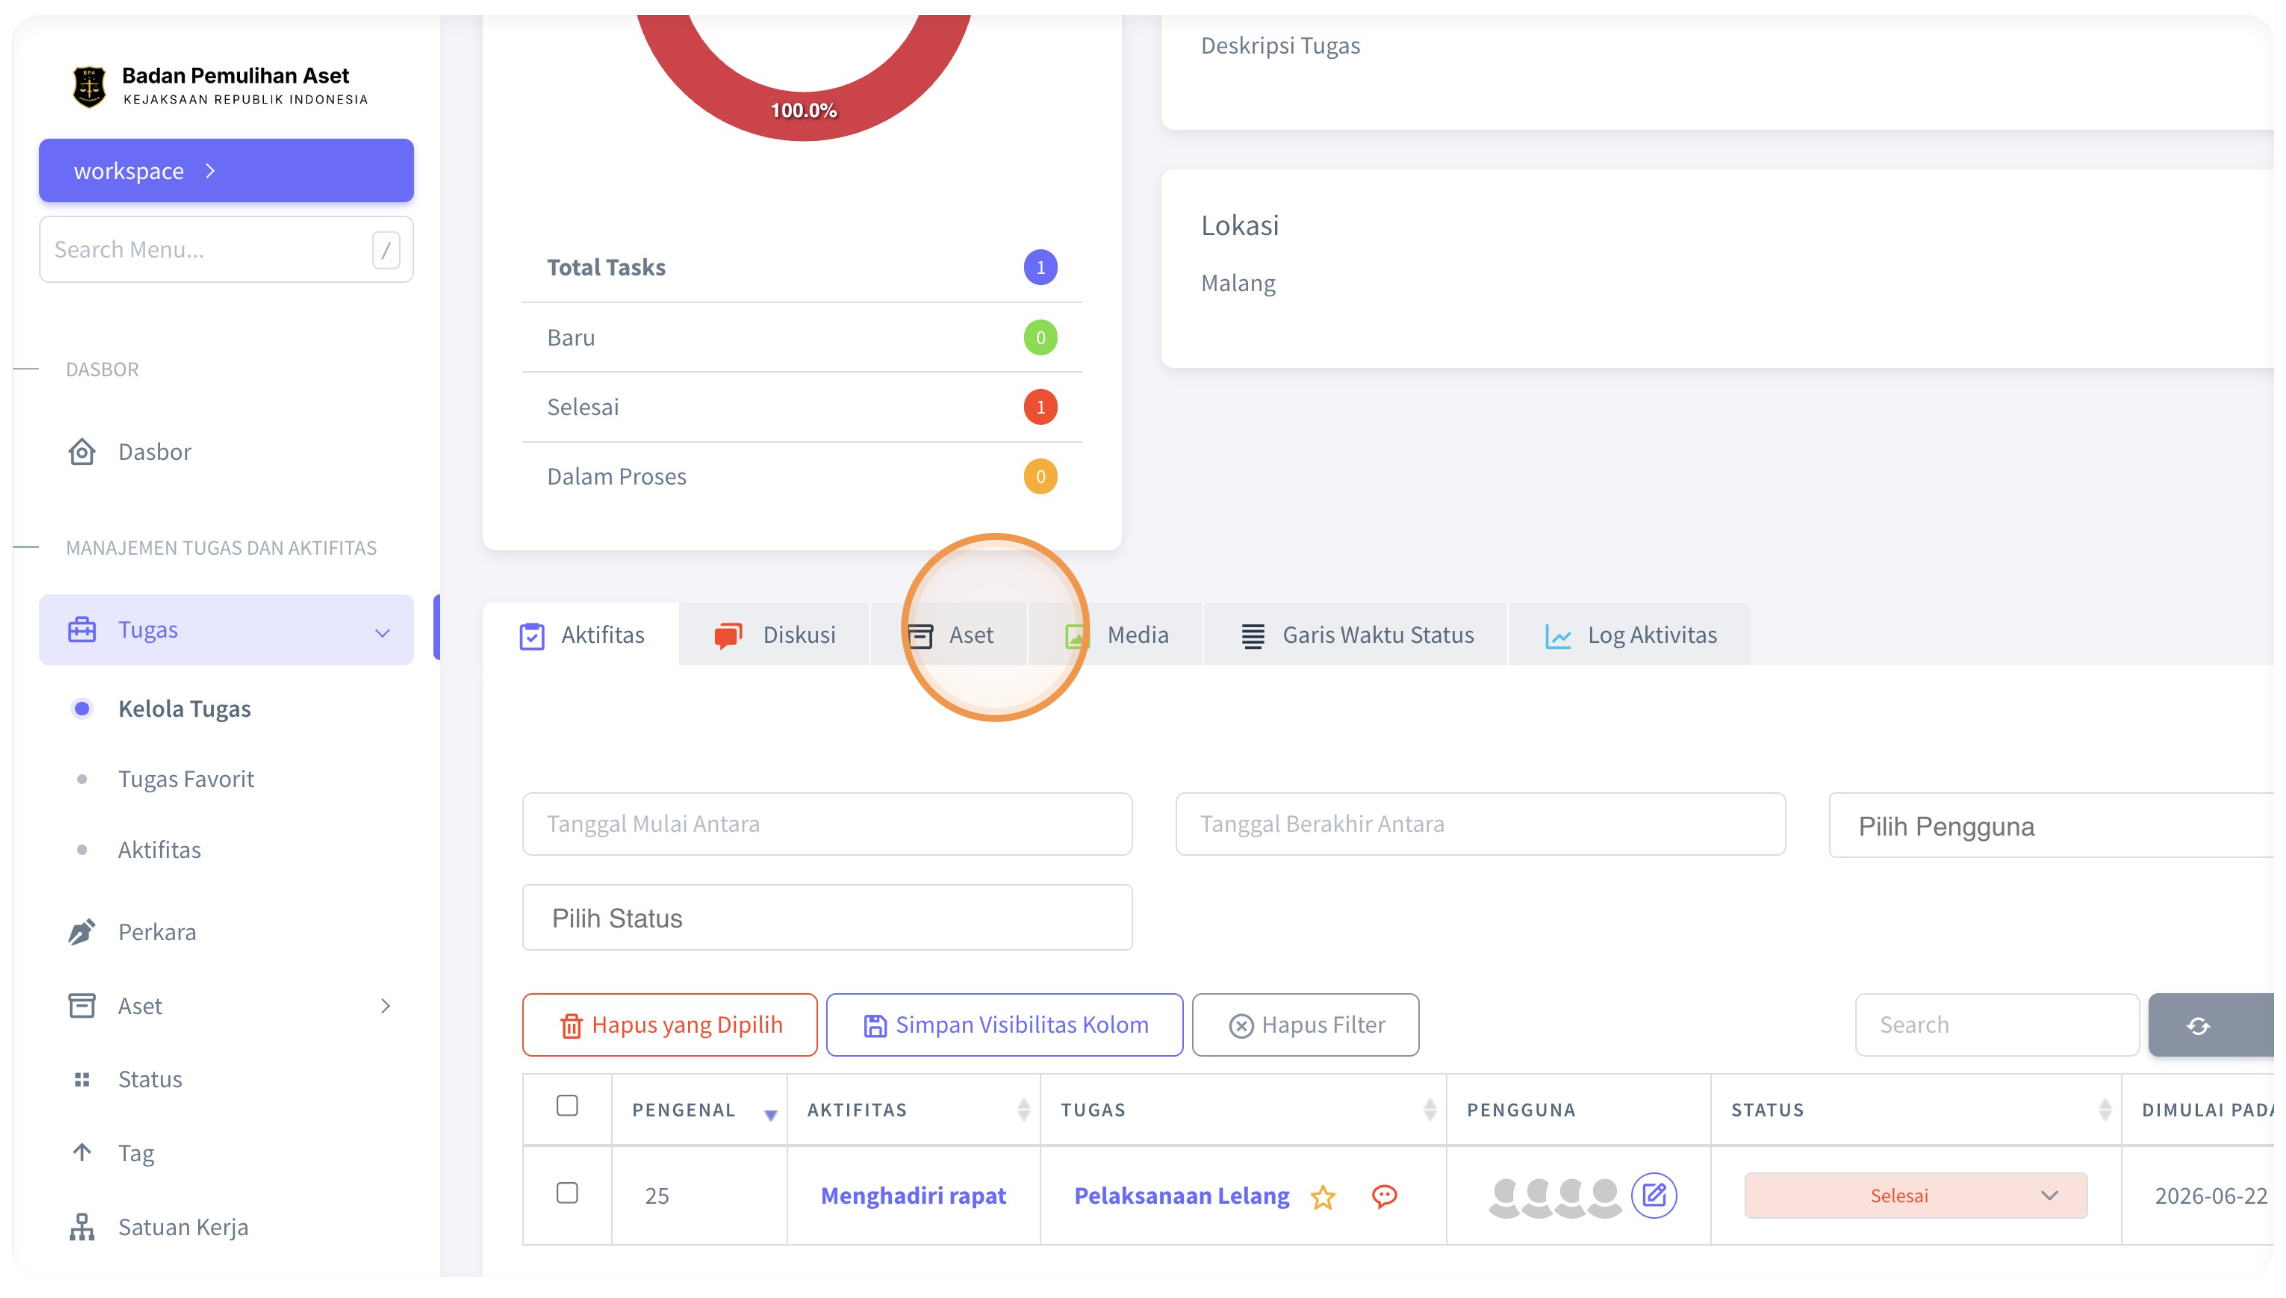2286x1298 pixels.
Task: Switch to the Diskusi tab
Action: click(775, 635)
